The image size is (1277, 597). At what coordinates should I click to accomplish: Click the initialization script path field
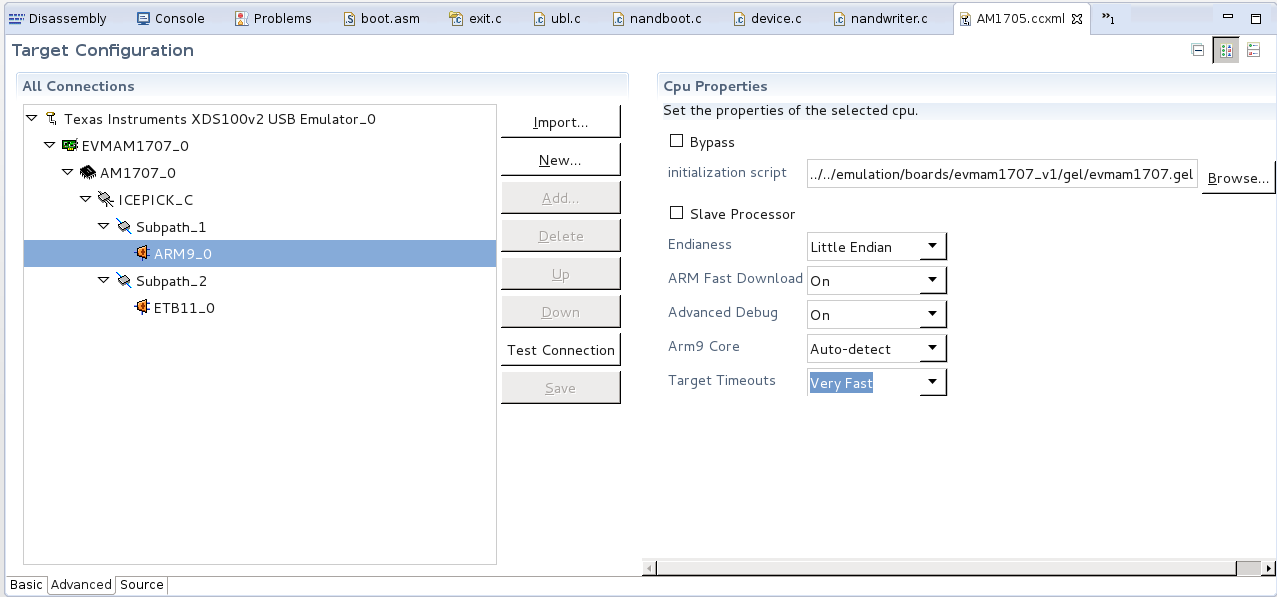click(1002, 175)
